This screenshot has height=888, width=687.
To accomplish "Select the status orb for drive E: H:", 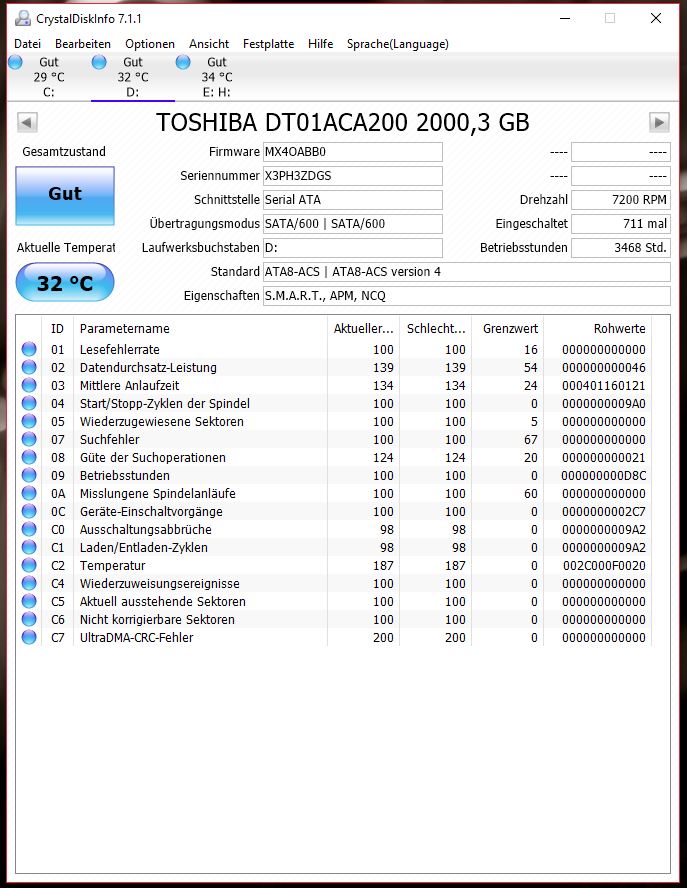I will tap(183, 62).
